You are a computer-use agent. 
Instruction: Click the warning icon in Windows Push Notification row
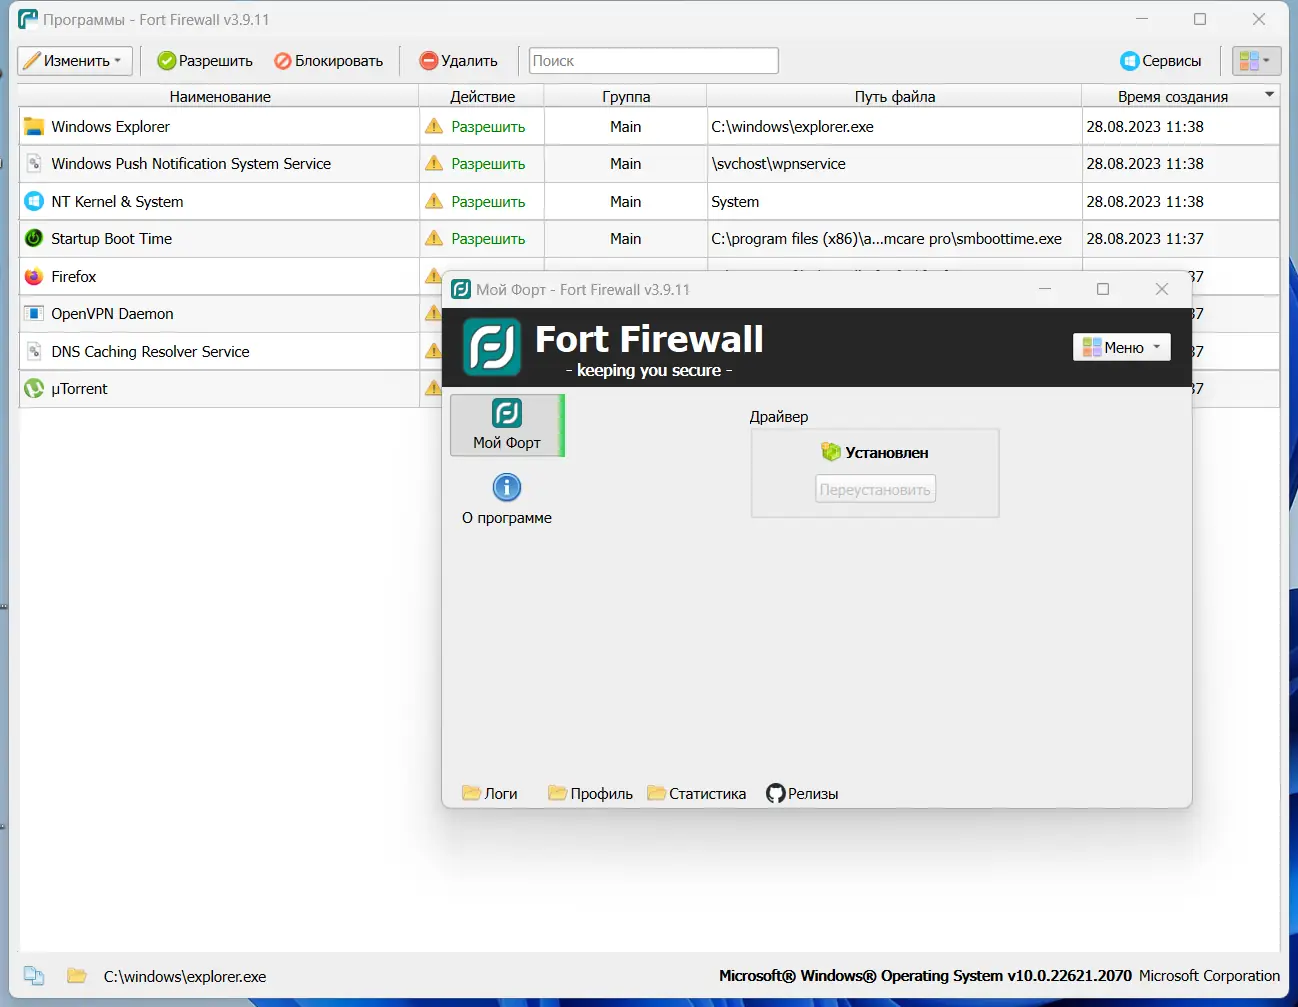point(434,164)
